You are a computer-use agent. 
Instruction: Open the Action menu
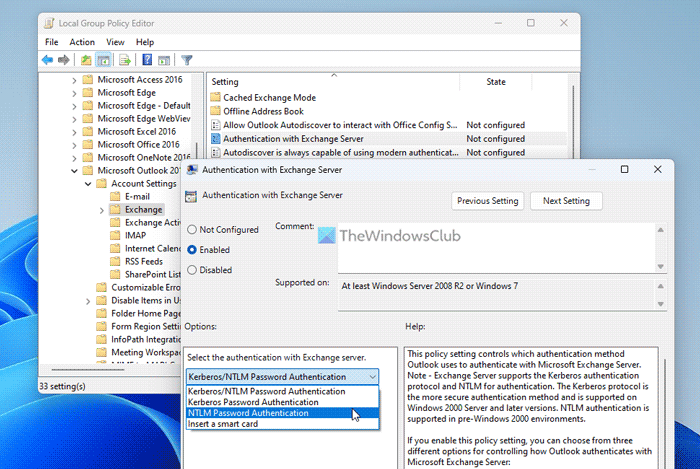click(82, 42)
